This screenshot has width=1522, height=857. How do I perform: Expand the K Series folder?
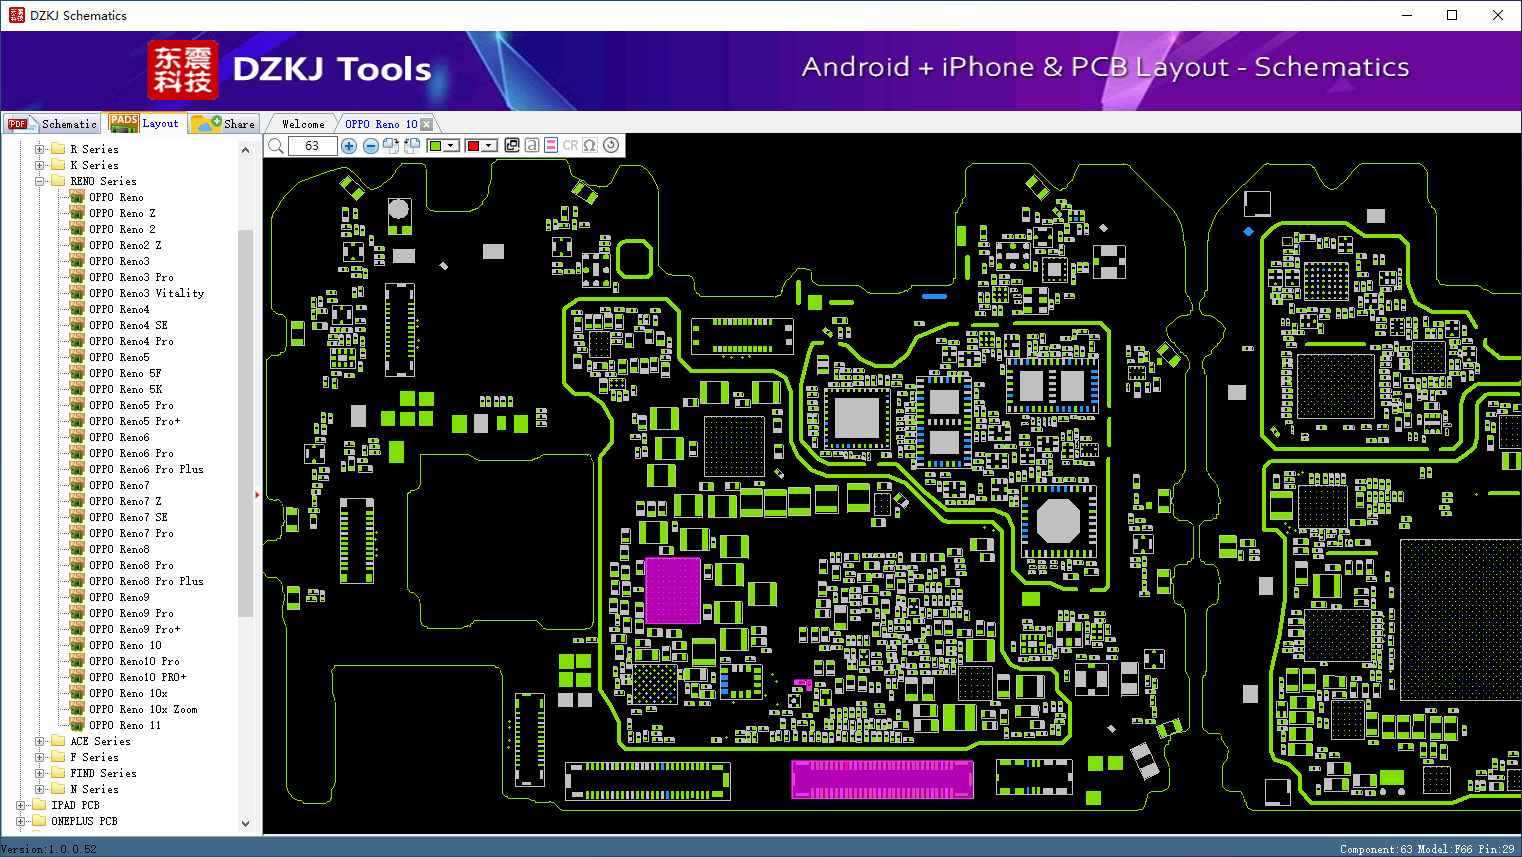pos(40,165)
